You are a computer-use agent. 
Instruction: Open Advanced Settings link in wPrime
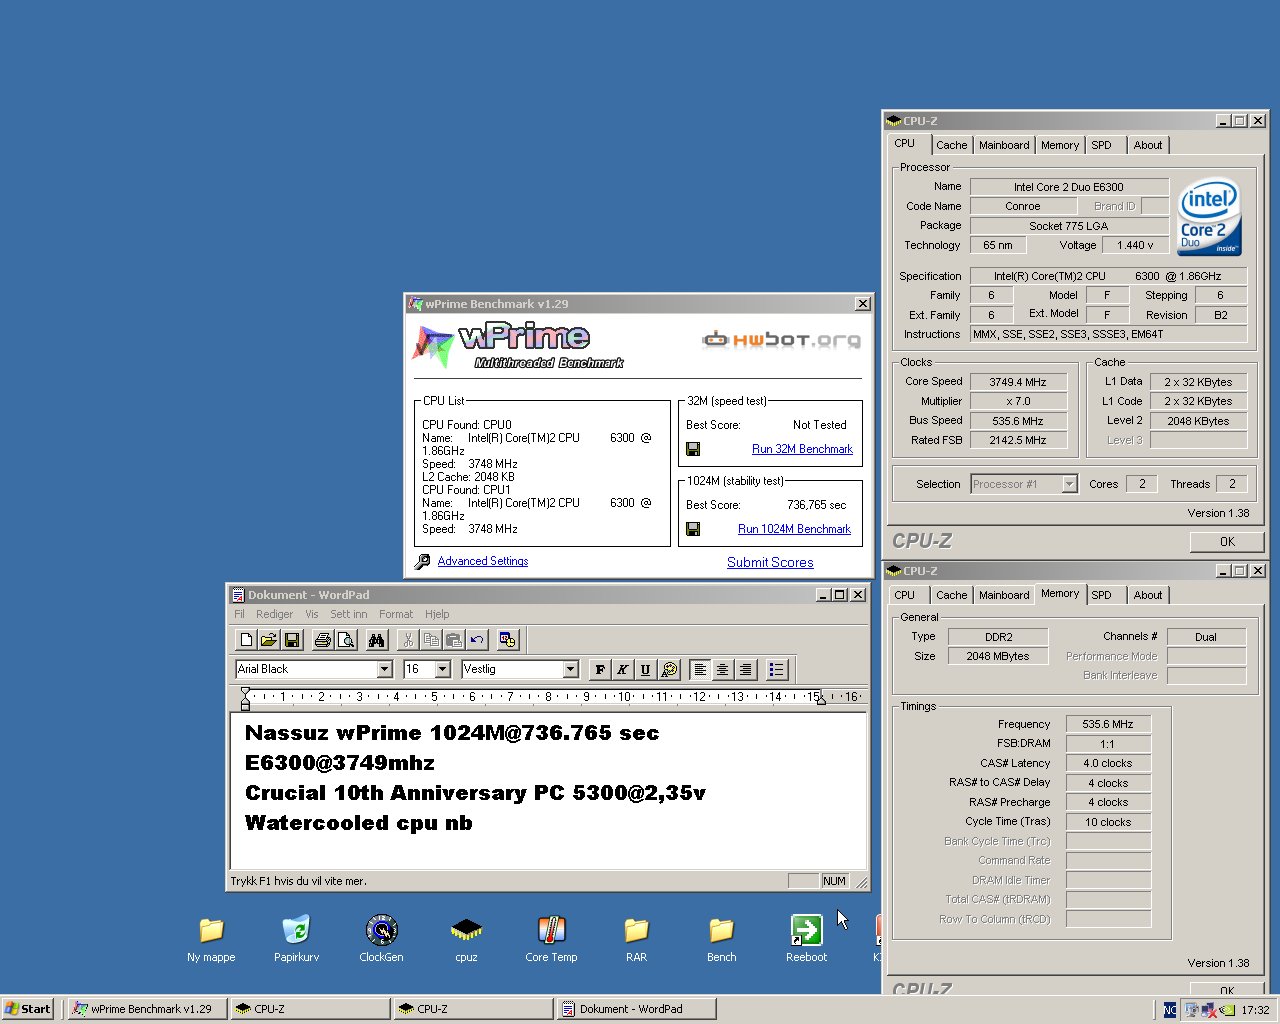483,561
